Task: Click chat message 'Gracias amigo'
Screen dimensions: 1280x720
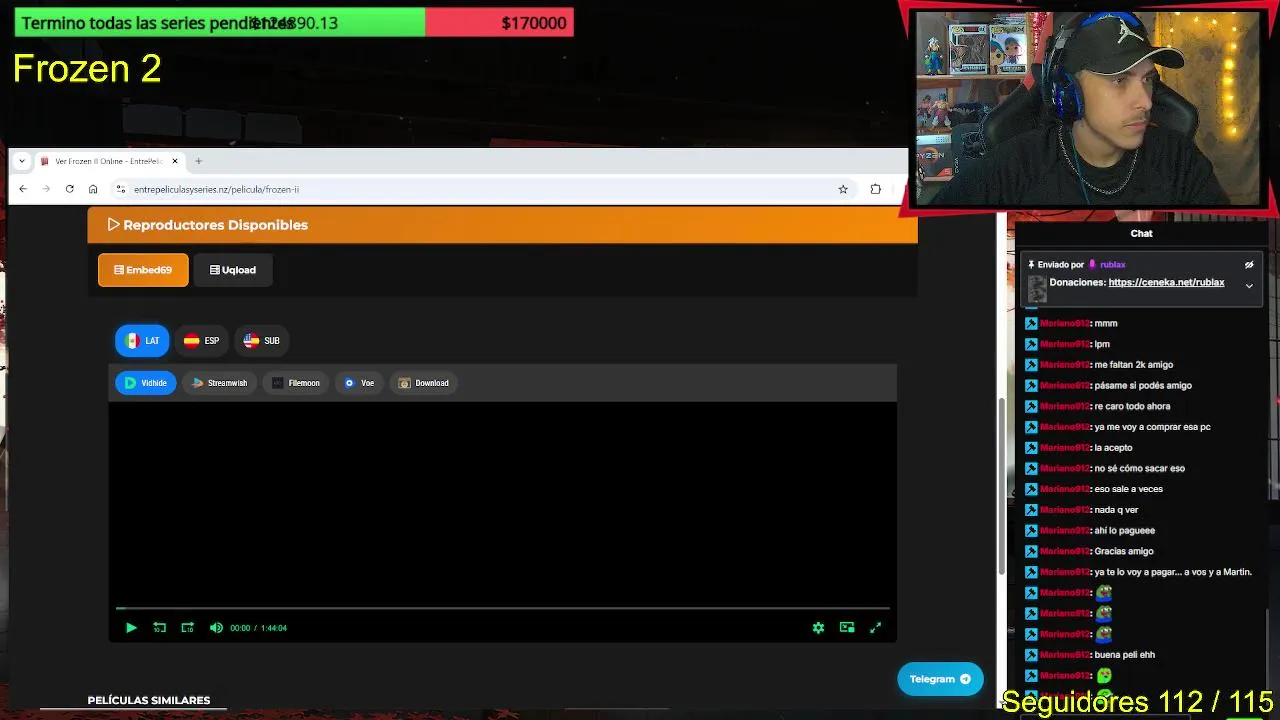Action: click(x=1124, y=551)
